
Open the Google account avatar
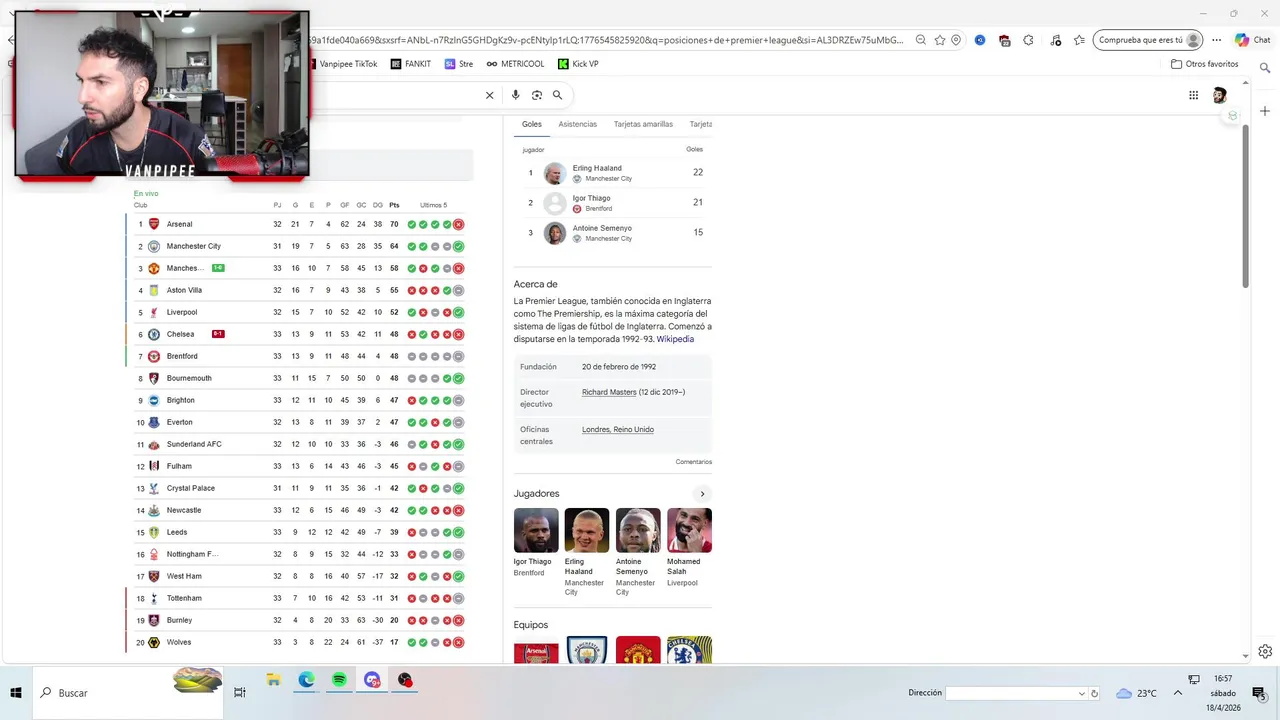coord(1219,95)
